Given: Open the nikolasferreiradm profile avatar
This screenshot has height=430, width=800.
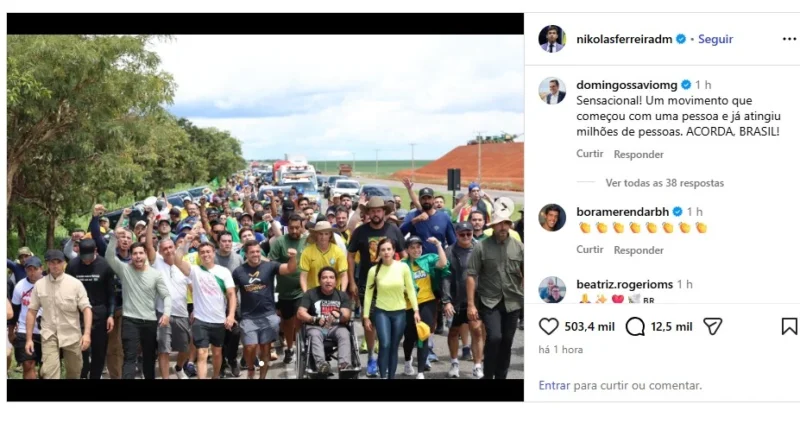Looking at the screenshot, I should pos(552,39).
